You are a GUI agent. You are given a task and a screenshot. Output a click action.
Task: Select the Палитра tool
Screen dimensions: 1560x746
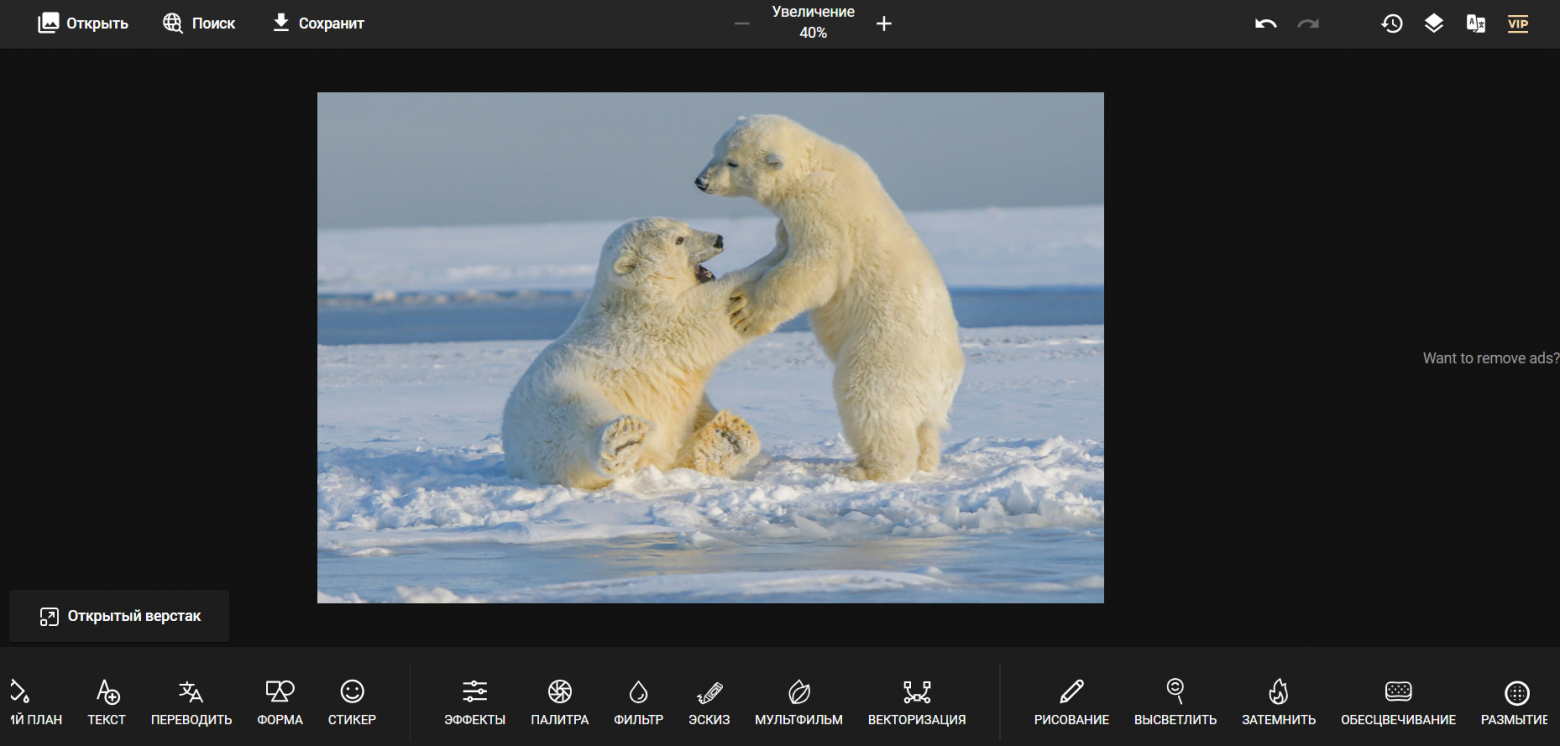click(559, 700)
